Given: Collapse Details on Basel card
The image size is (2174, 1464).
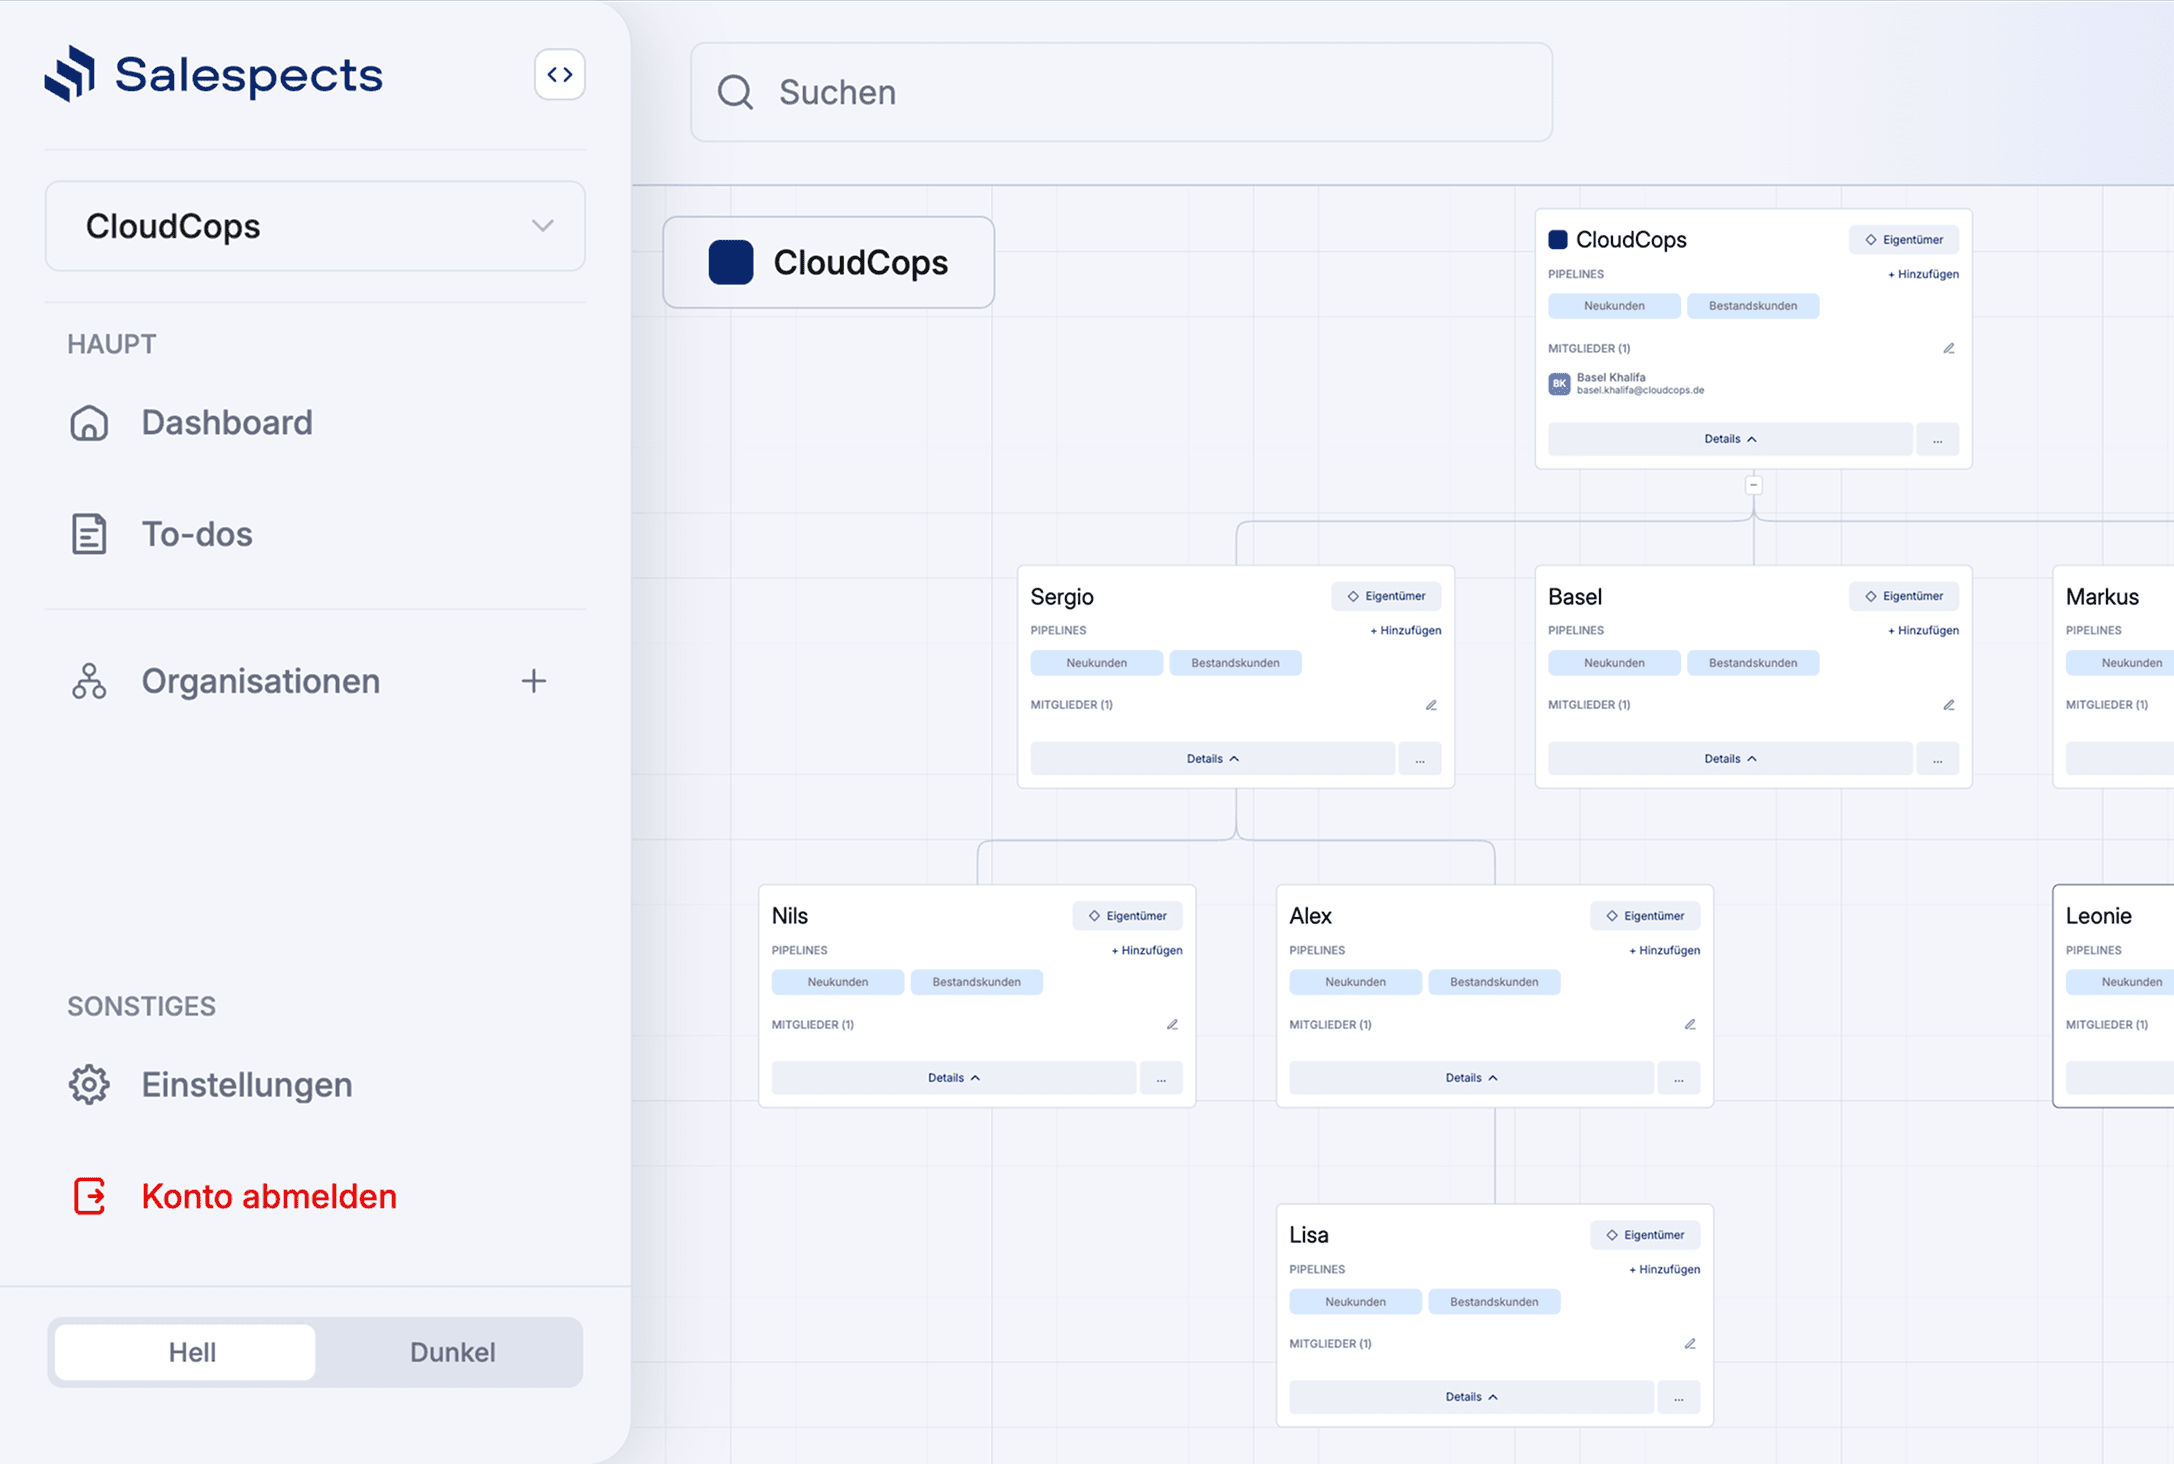Looking at the screenshot, I should [1729, 759].
